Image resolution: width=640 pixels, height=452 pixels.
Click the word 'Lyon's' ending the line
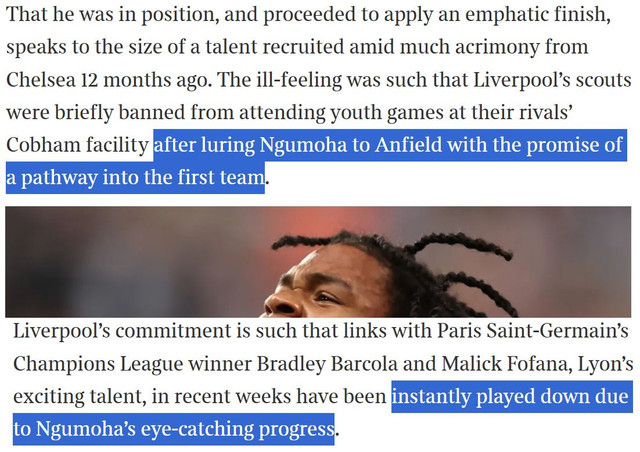pos(605,364)
